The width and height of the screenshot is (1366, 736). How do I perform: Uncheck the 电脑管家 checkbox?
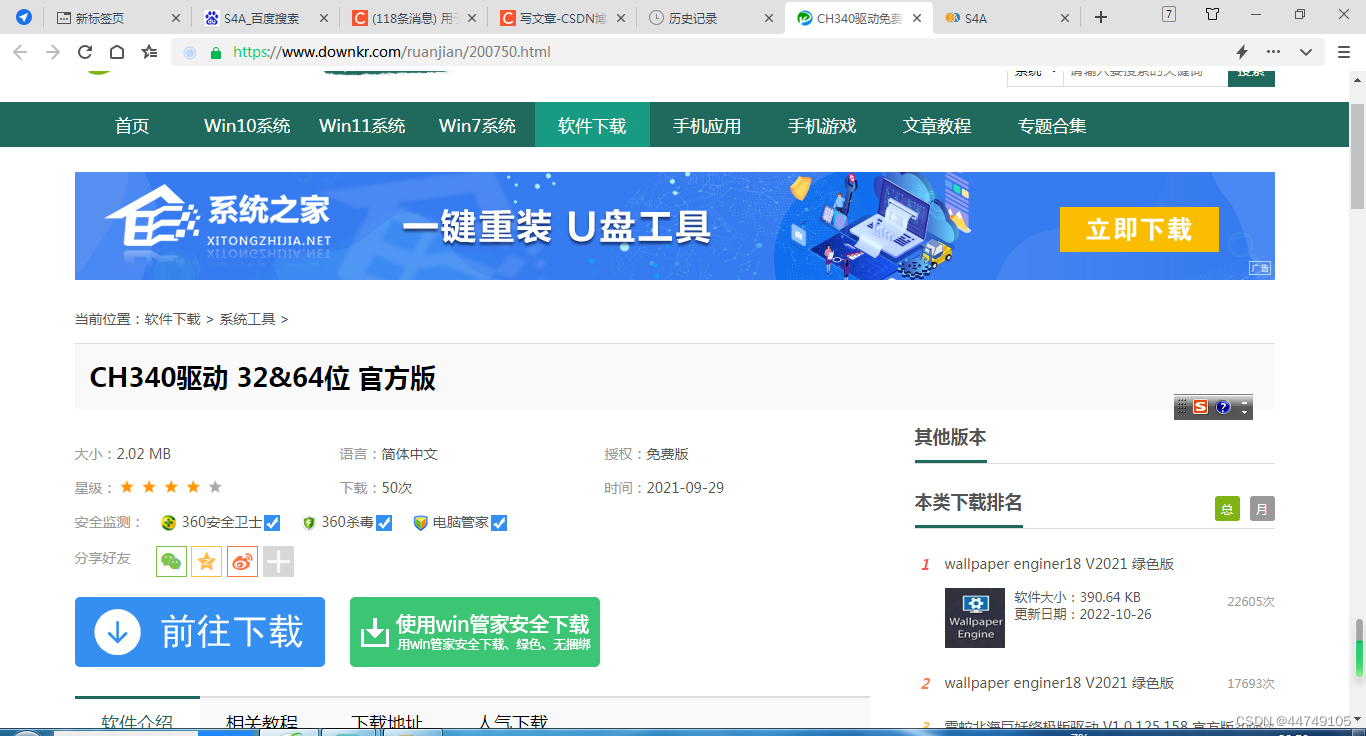tap(500, 522)
